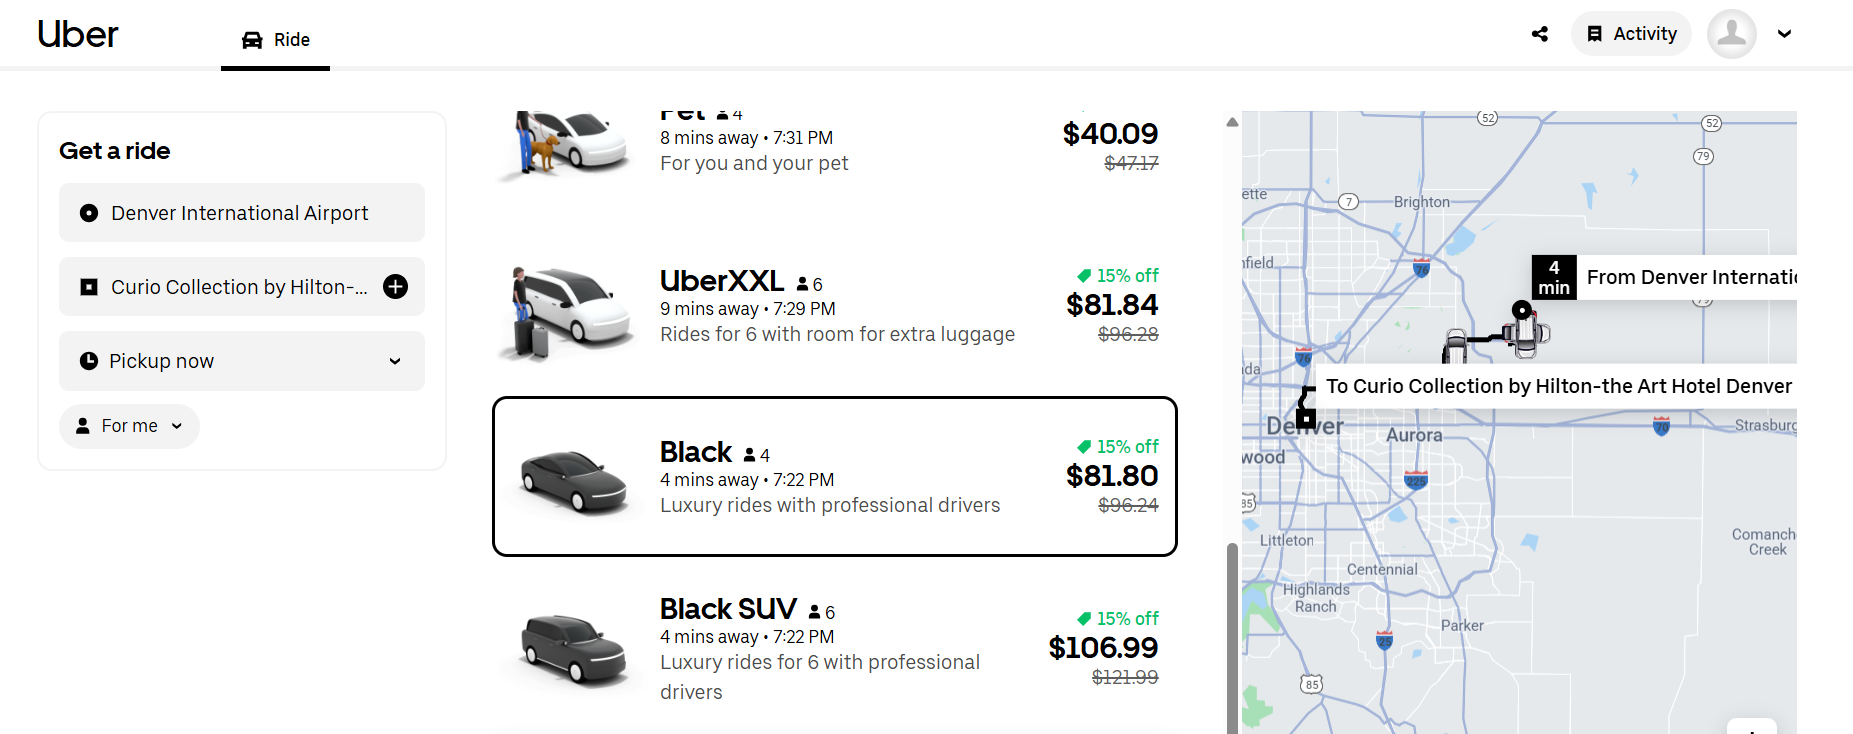This screenshot has width=1853, height=734.
Task: Expand the Pickup now dropdown
Action: point(242,361)
